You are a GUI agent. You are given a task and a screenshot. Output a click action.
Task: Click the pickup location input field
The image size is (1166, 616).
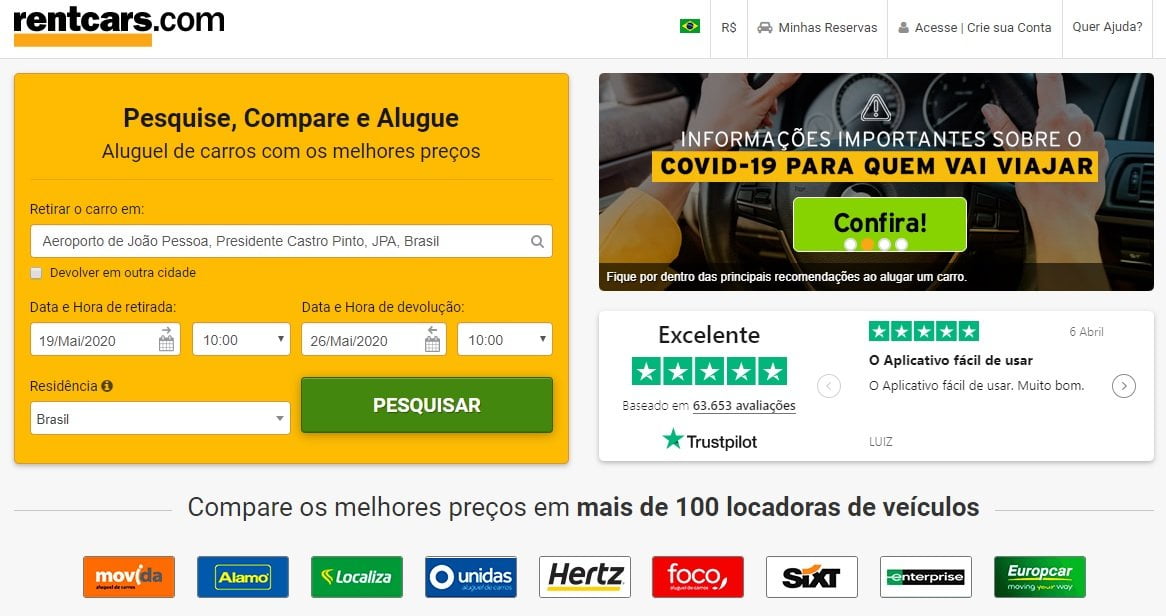[x=292, y=241]
